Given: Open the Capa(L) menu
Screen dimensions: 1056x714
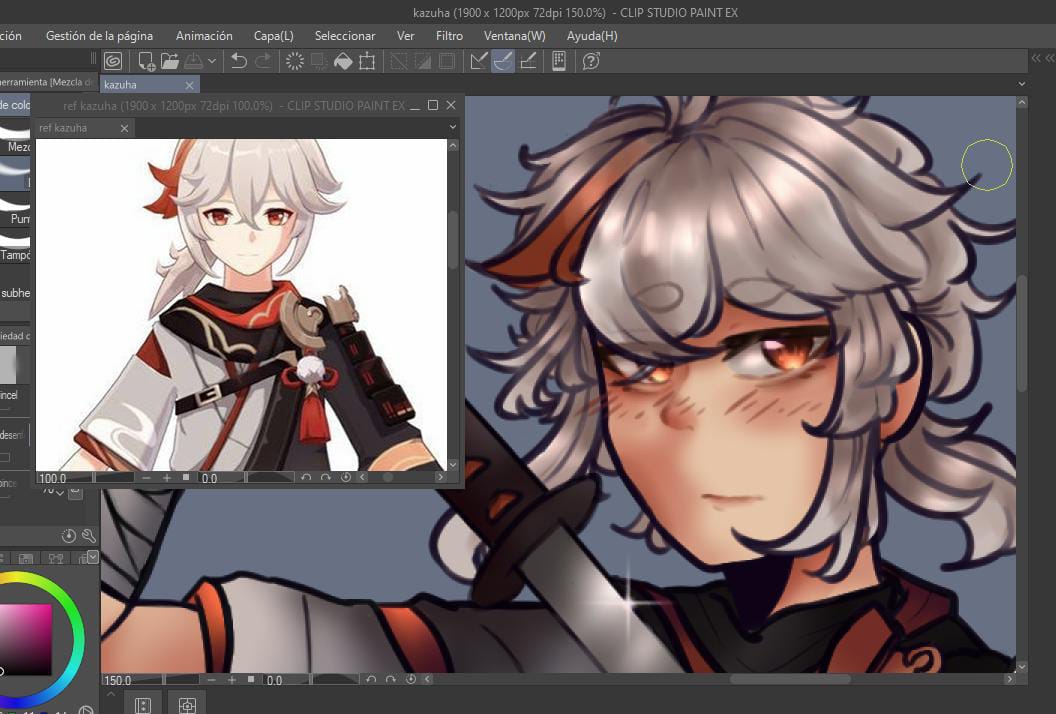Looking at the screenshot, I should [x=273, y=36].
